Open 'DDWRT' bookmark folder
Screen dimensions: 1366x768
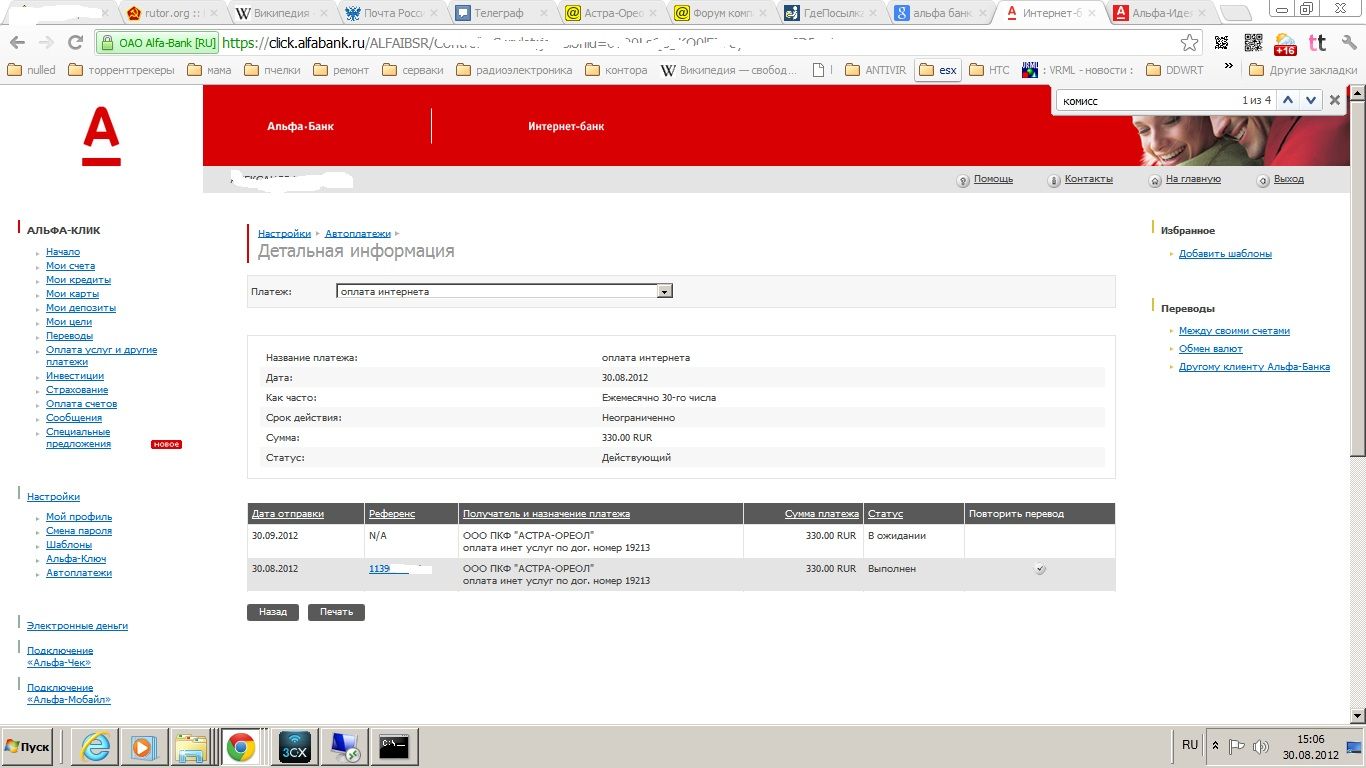coord(1175,70)
